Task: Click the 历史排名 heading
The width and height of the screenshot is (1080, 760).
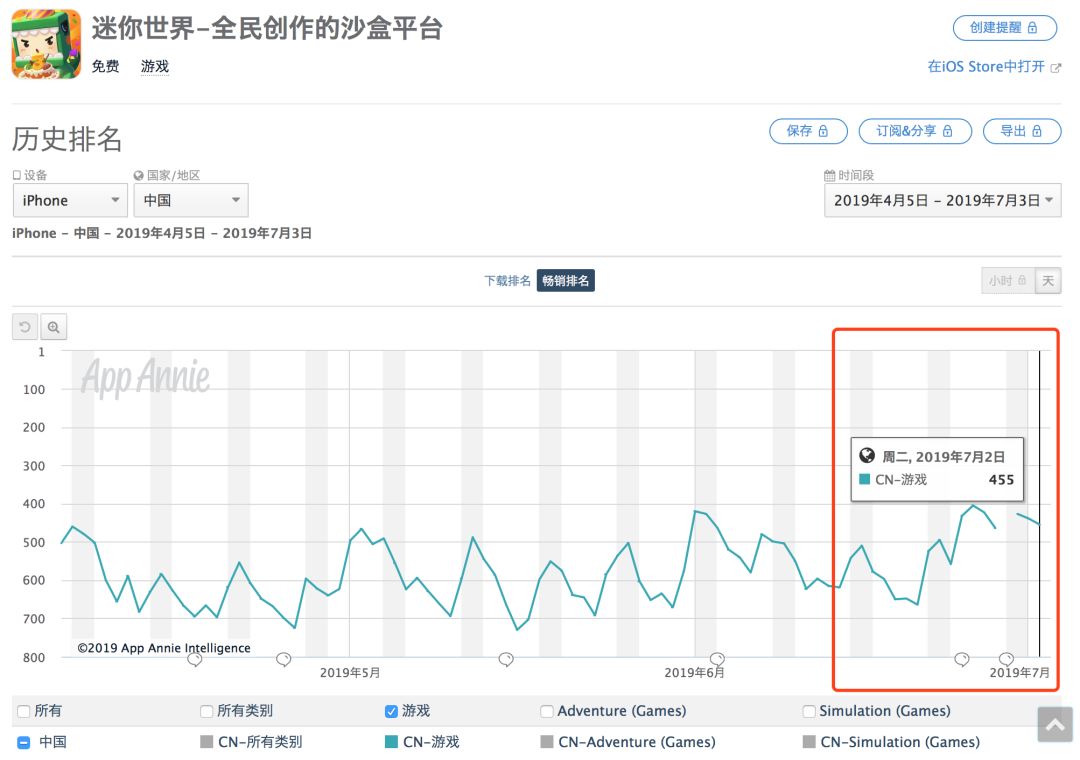Action: [x=67, y=138]
